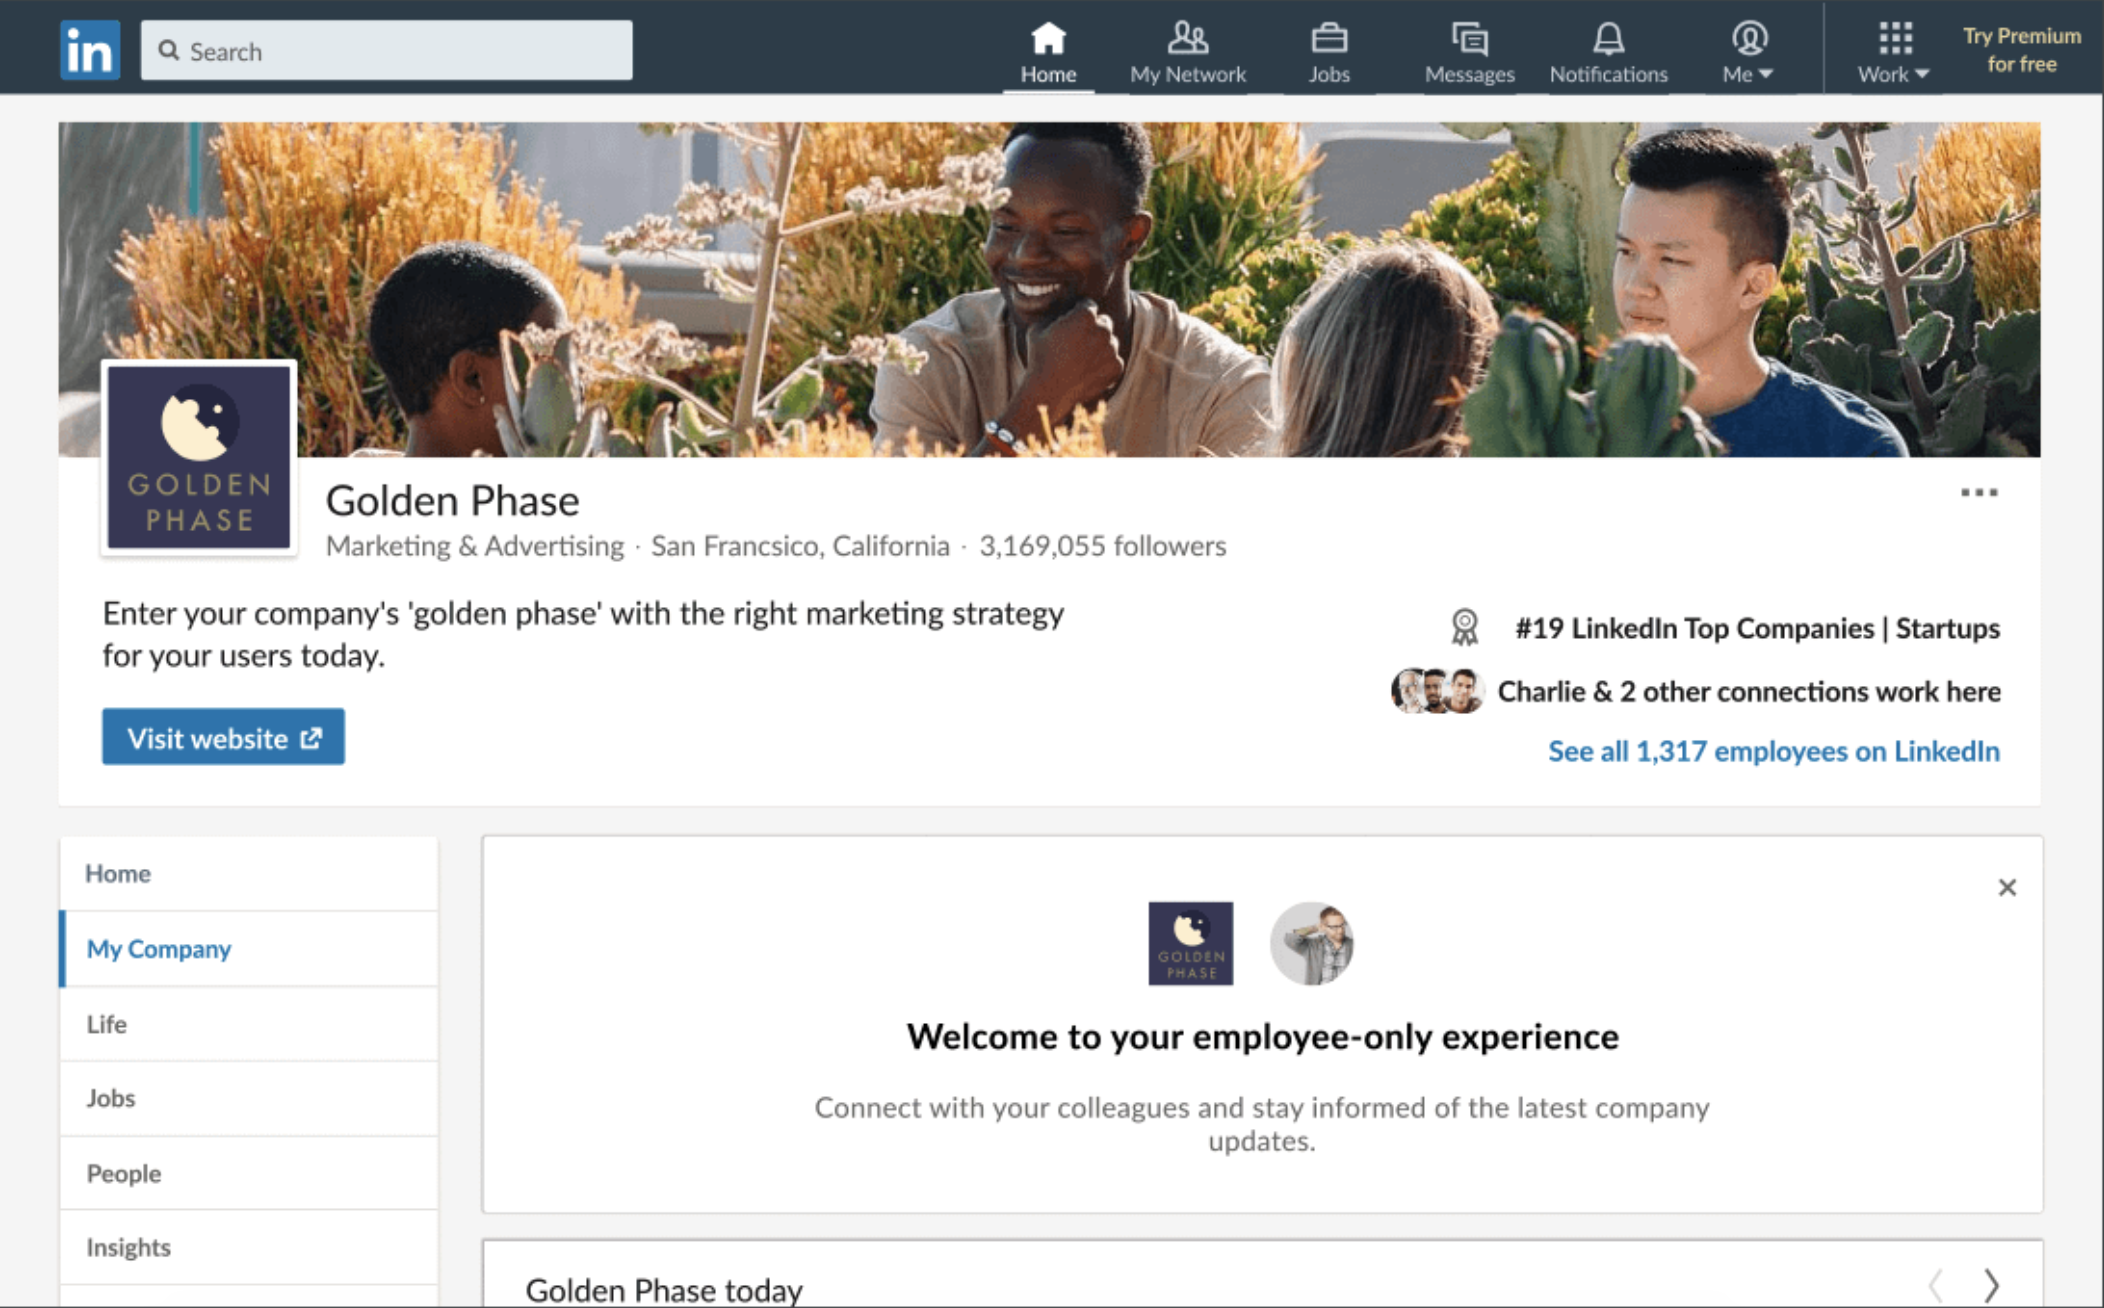Click external link icon on Visit website
The height and width of the screenshot is (1308, 2104).
click(311, 738)
